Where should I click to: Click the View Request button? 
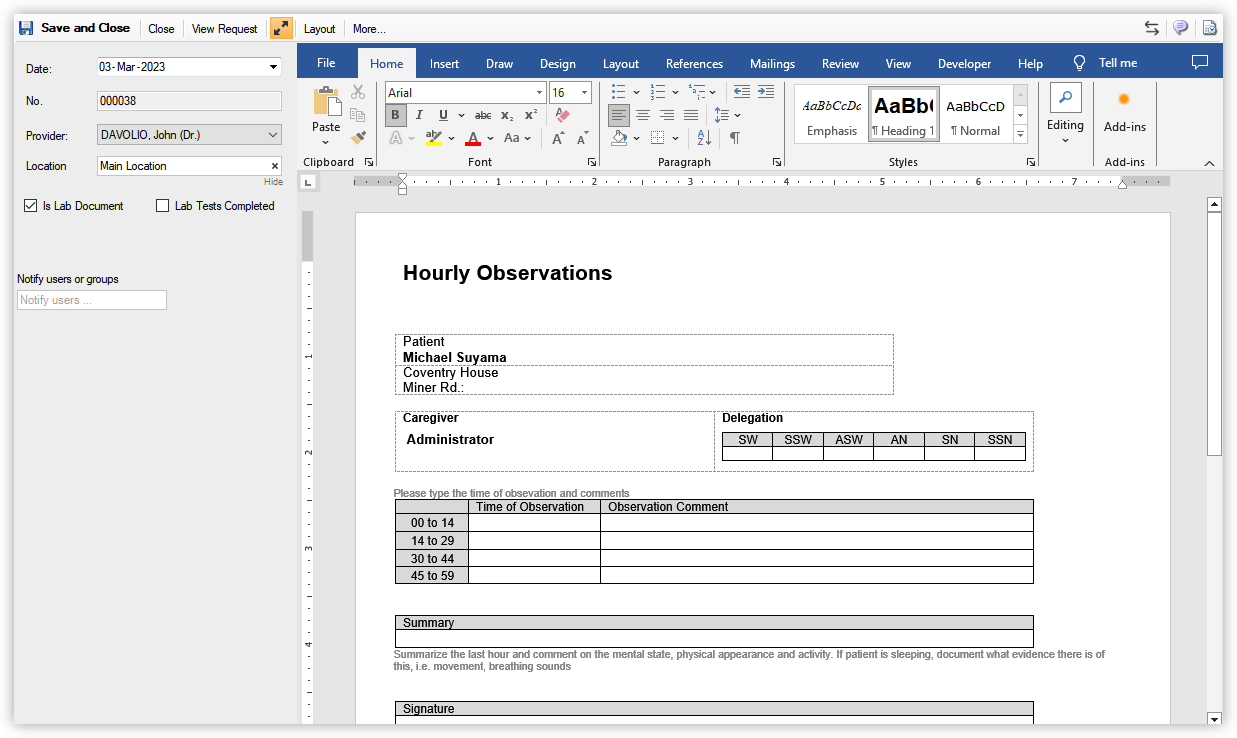coord(224,28)
